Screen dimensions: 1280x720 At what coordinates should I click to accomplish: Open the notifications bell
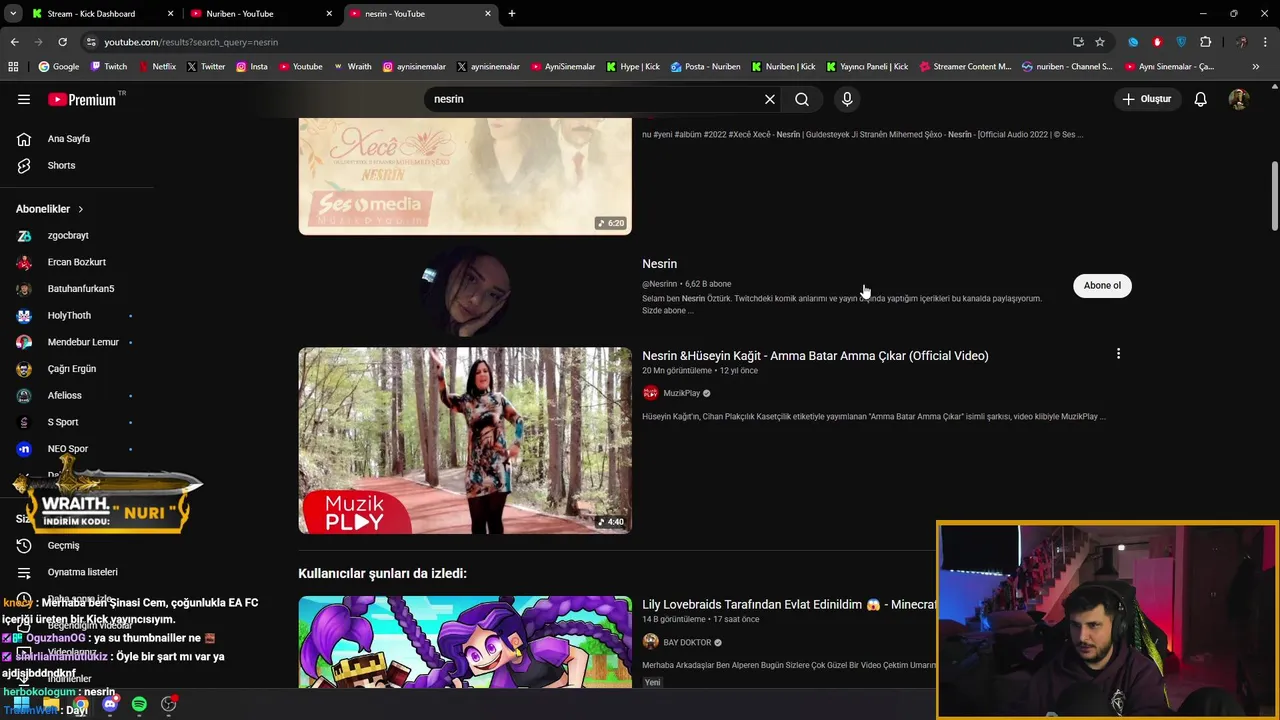click(1201, 99)
